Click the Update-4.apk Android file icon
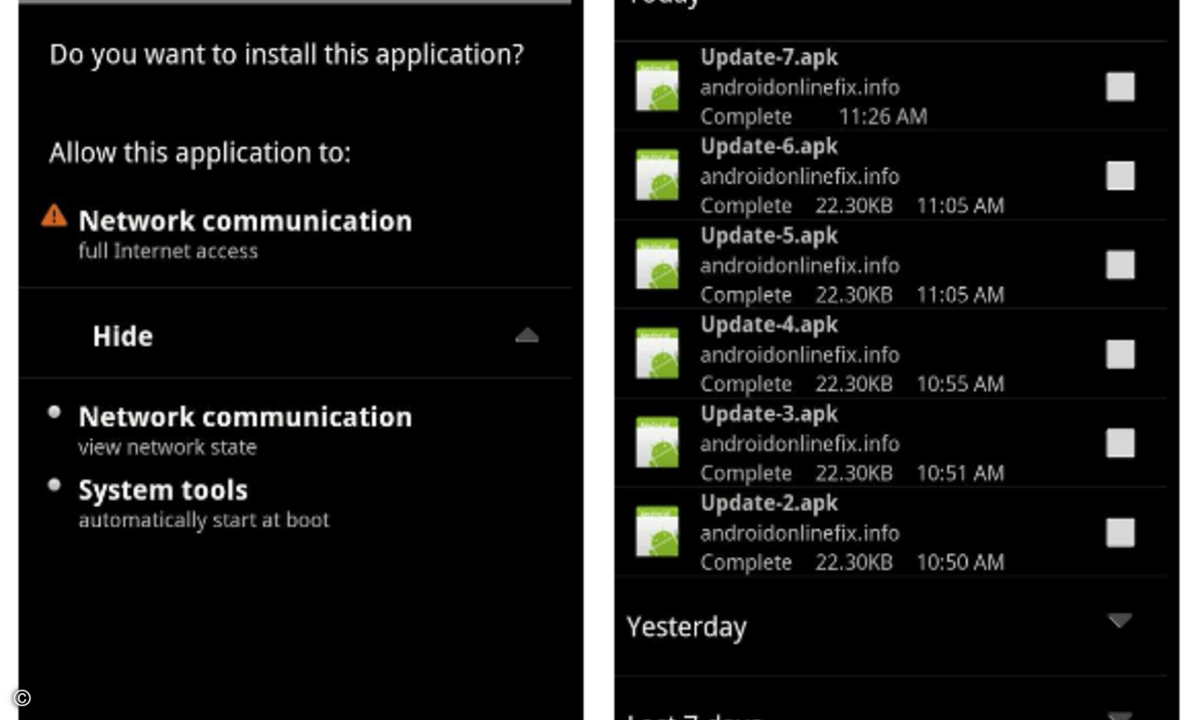This screenshot has width=1200, height=720. point(657,353)
